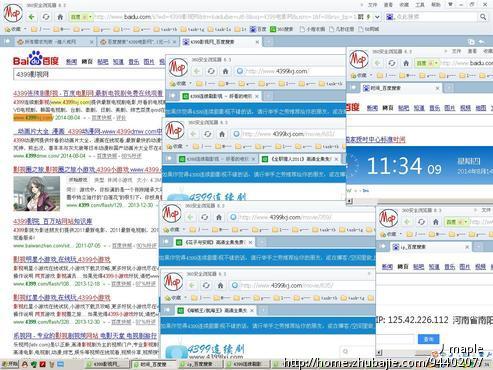Reload page in the 时间 Baidu window
Image resolution: width=493 pixels, height=370 pixels.
pyautogui.click(x=392, y=63)
